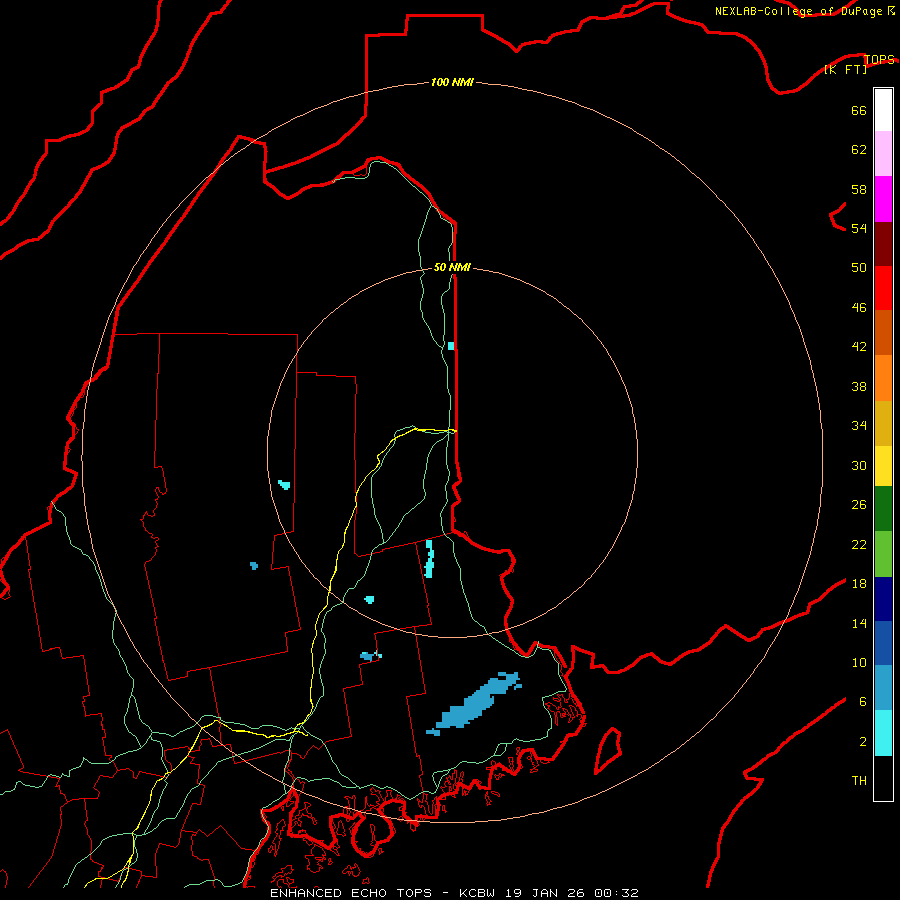Click the '10' legend value
900x900 pixels.
coord(859,662)
